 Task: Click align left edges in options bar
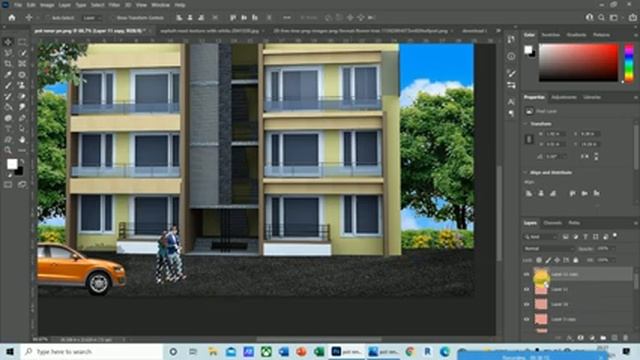click(x=179, y=18)
